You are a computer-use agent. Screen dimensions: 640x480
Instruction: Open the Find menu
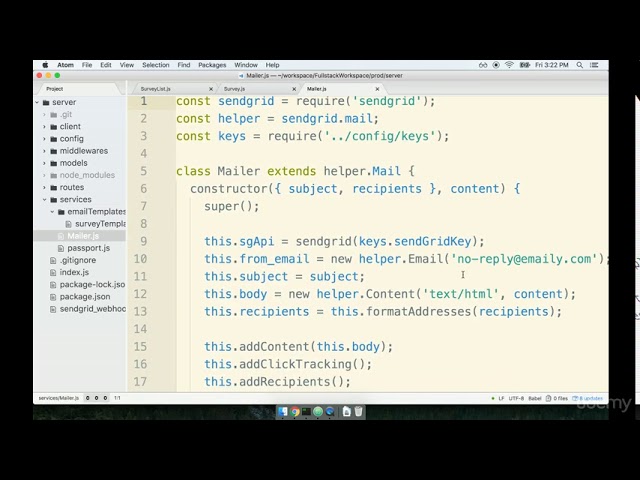coord(184,65)
